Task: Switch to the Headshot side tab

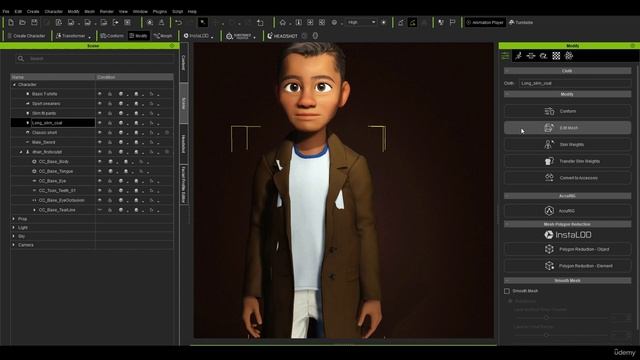Action: pyautogui.click(x=184, y=144)
